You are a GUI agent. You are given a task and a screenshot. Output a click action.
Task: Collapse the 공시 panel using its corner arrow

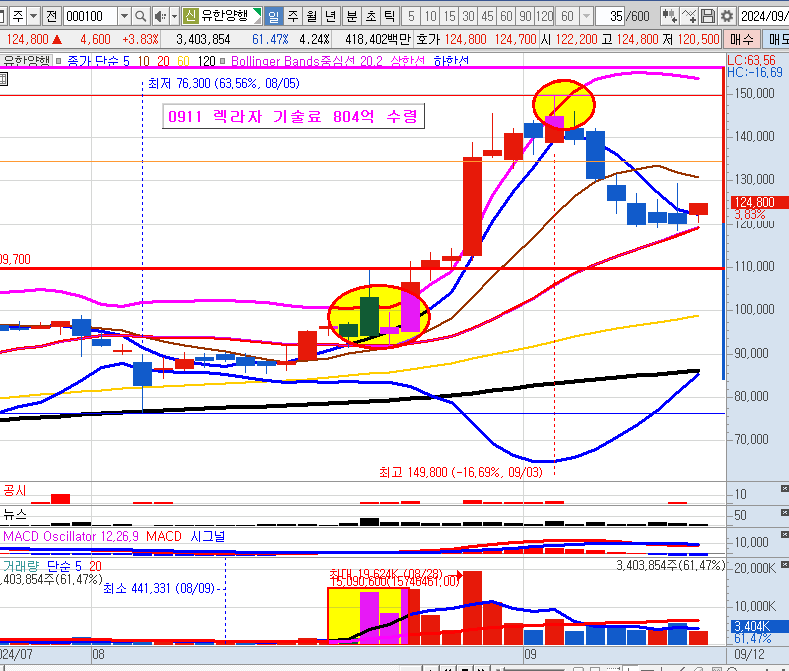pyautogui.click(x=783, y=487)
